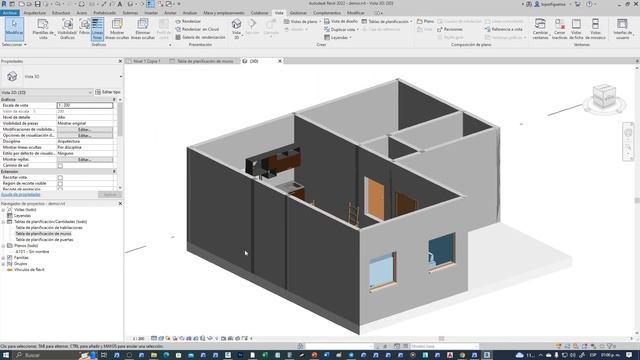
Task: Click the Windows Start button
Action: 6,355
